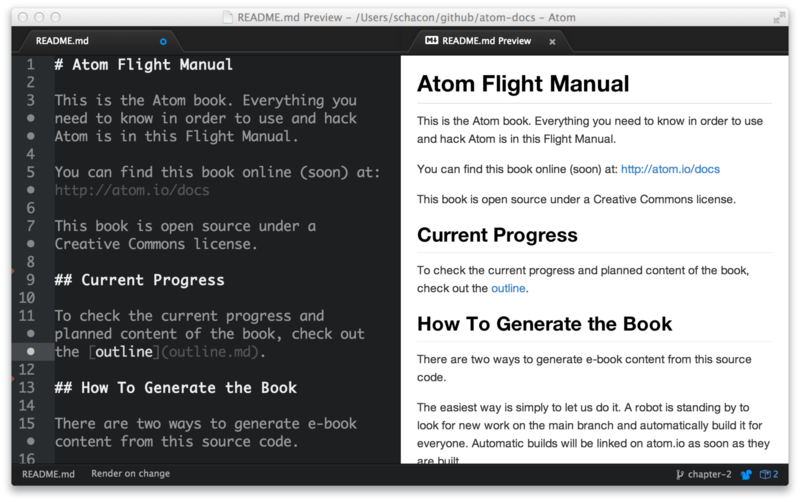
Task: Click the chapter-2 branch name
Action: (712, 474)
